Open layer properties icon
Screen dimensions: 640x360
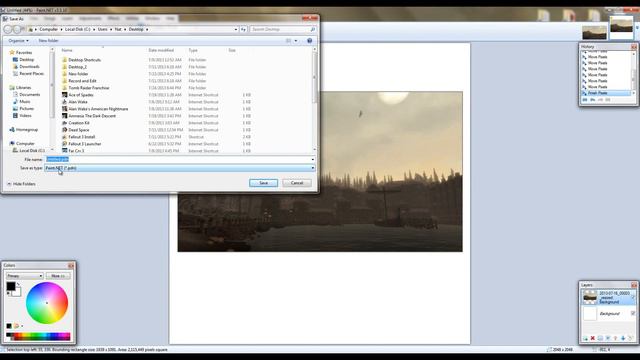[631, 338]
